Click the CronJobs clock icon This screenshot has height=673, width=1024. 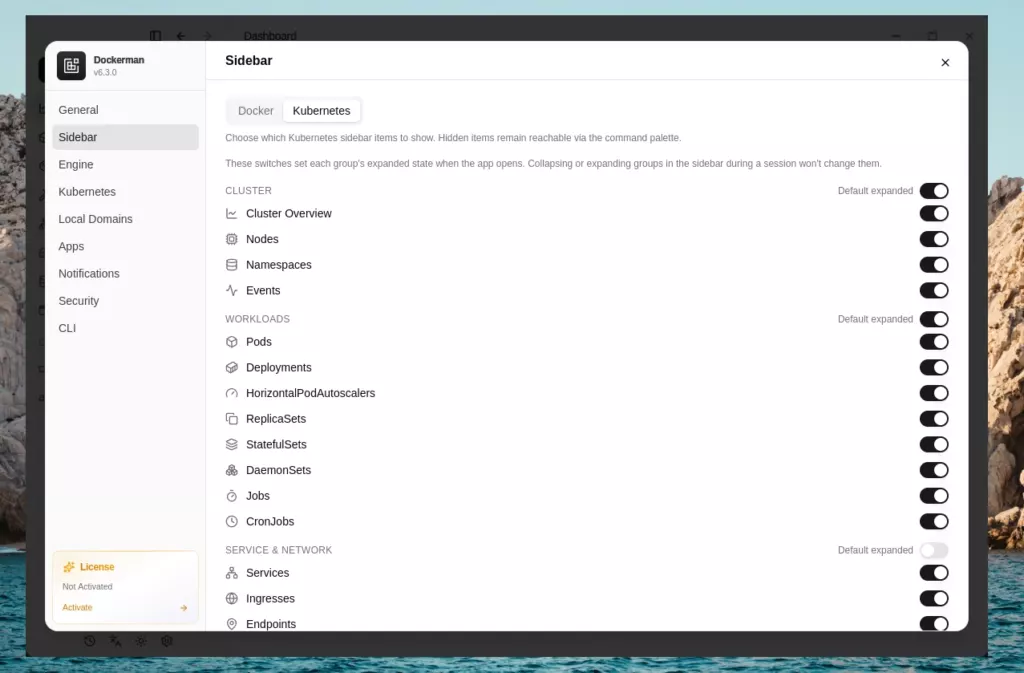(x=231, y=522)
